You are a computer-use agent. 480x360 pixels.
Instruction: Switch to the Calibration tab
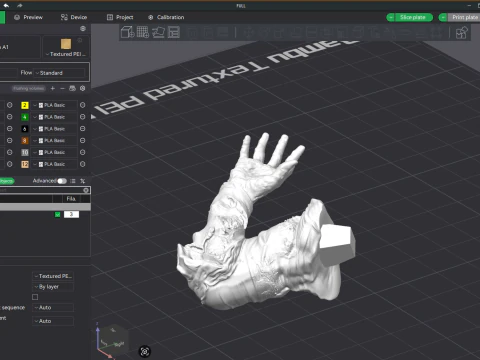166,17
